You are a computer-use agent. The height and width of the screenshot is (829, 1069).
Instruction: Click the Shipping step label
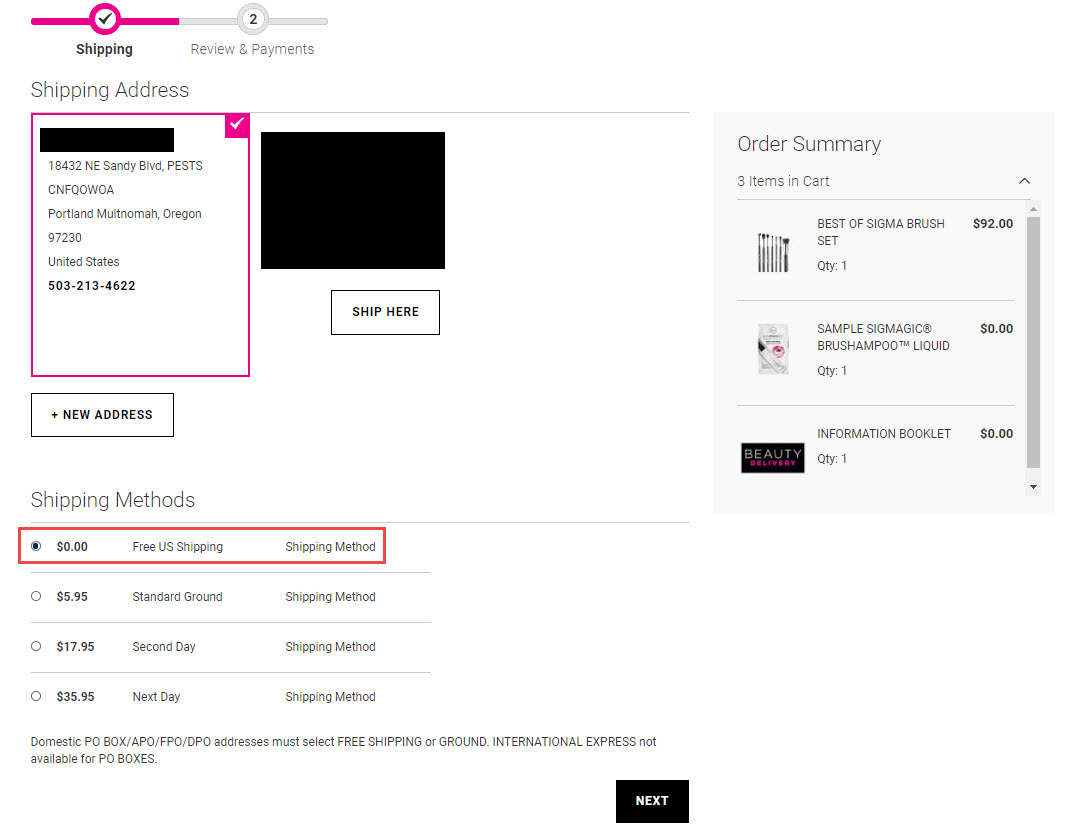click(x=104, y=49)
